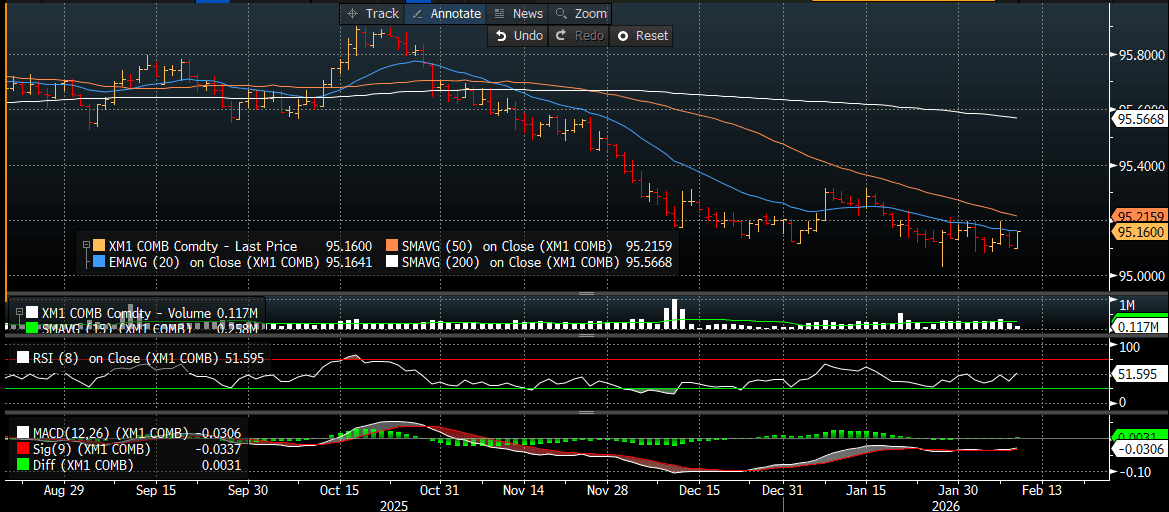Undo the last chart action
The height and width of the screenshot is (512, 1169).
tap(518, 36)
